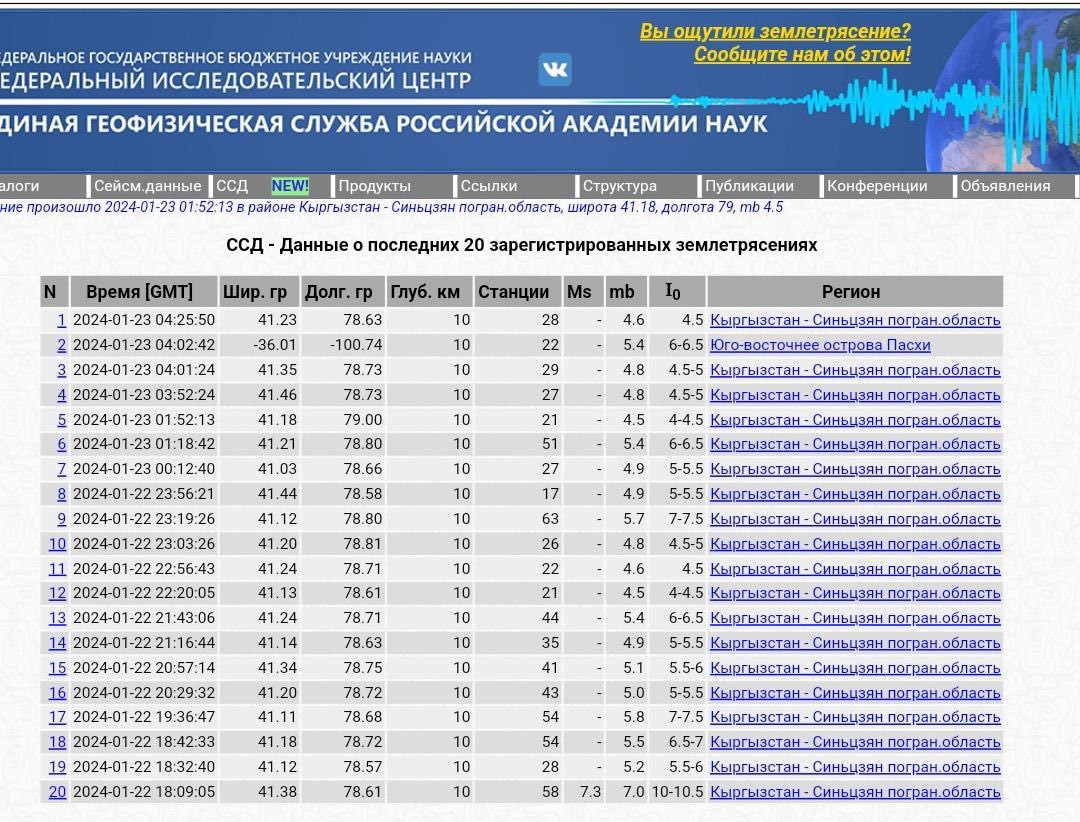This screenshot has width=1080, height=822.
Task: Open the region link for the 18:09:05 event
Action: pos(855,792)
